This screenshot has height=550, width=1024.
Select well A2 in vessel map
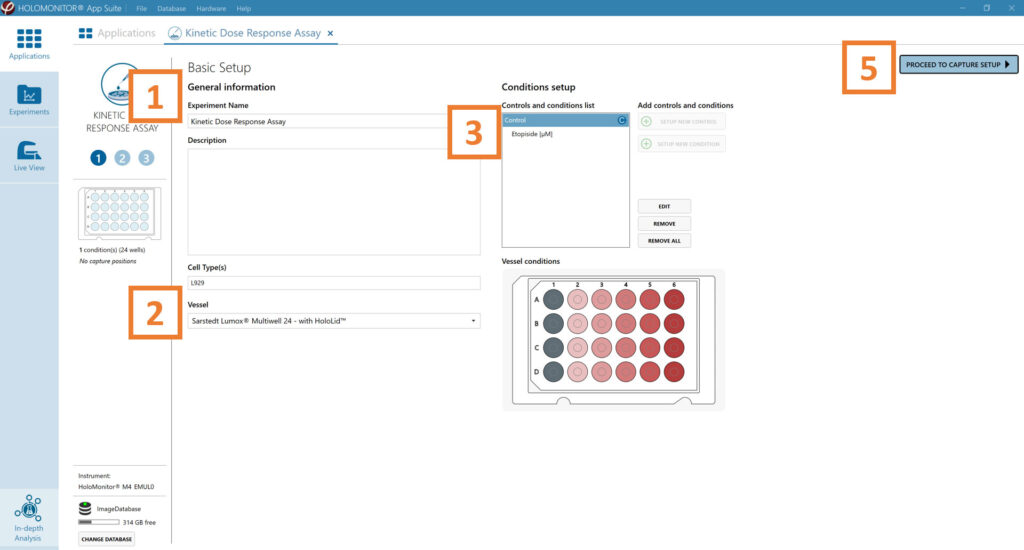(577, 300)
